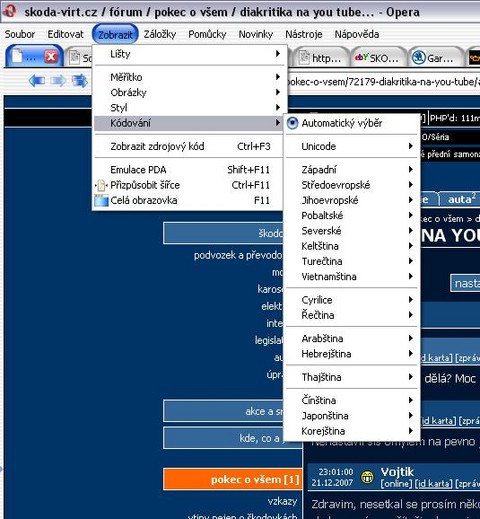Expand the Západní encoding submenu

(352, 170)
